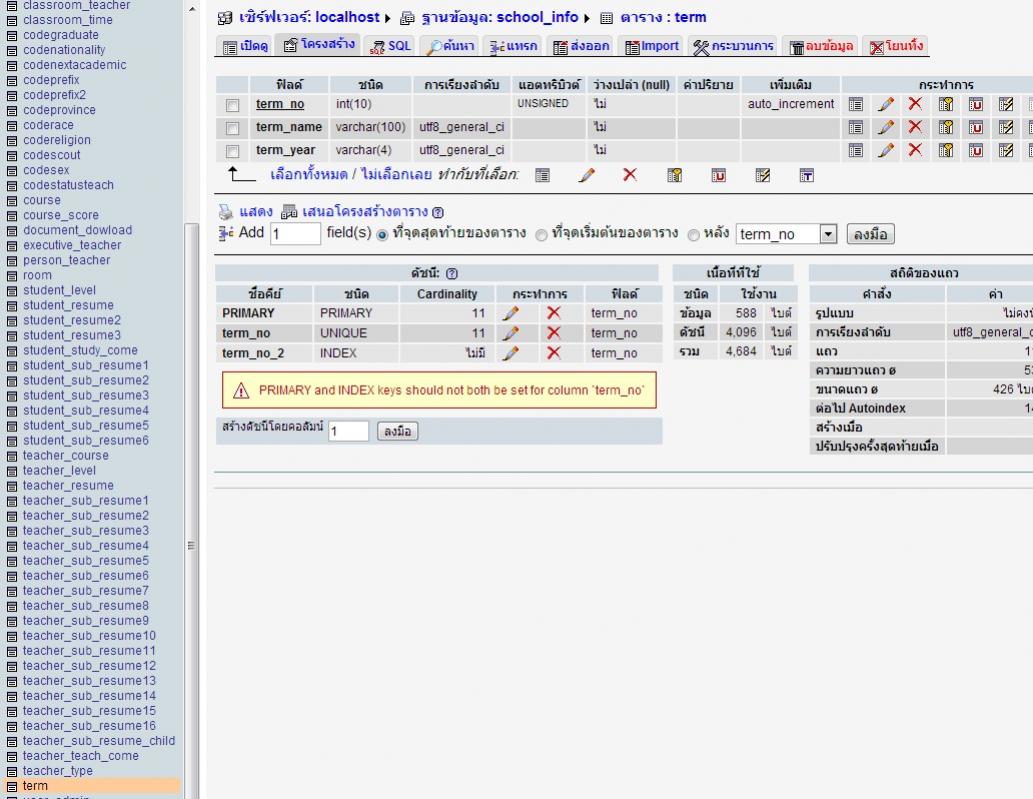Open the กระบวนการ (Operations) tab
The image size is (1033, 799).
point(733,46)
